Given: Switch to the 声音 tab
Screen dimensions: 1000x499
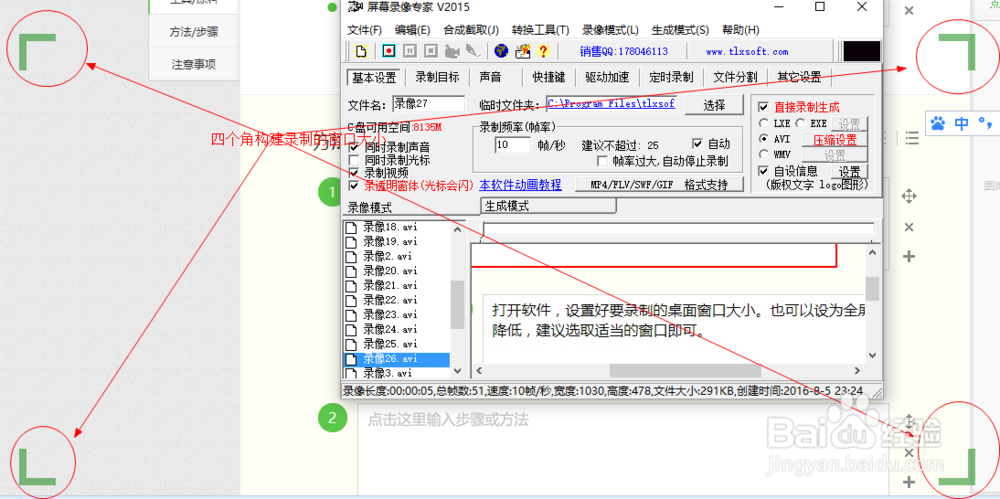Looking at the screenshot, I should pyautogui.click(x=490, y=77).
